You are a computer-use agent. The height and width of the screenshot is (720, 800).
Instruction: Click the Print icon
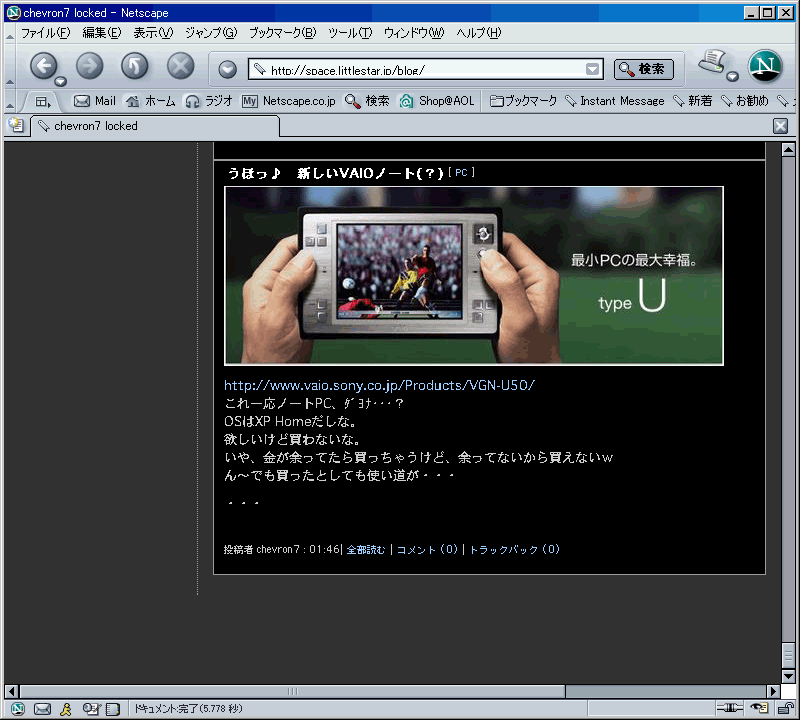coord(712,62)
